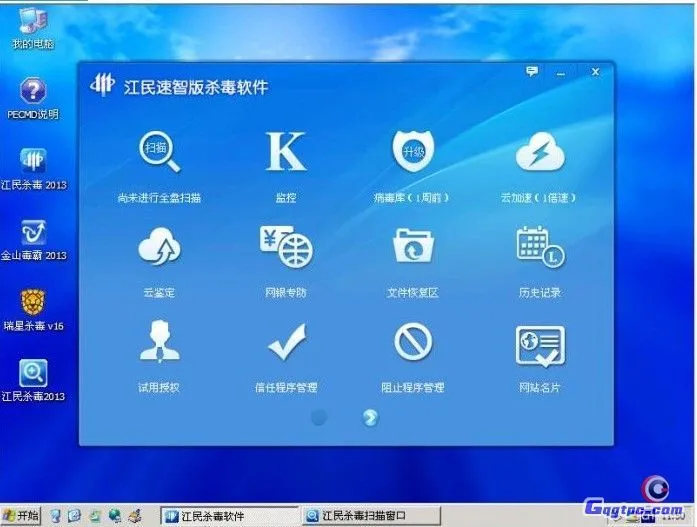This screenshot has width=697, height=527.
Task: Switch to 江民杀毒软件 taskbar window
Action: 228,515
